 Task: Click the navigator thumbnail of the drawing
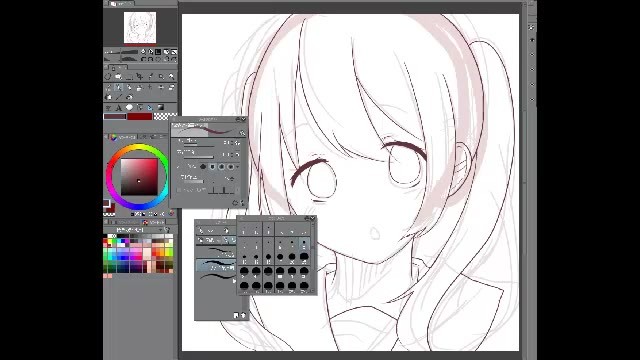[140, 27]
